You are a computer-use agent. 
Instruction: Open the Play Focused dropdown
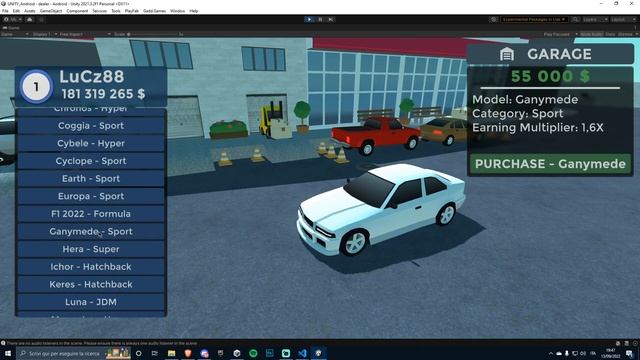point(560,34)
